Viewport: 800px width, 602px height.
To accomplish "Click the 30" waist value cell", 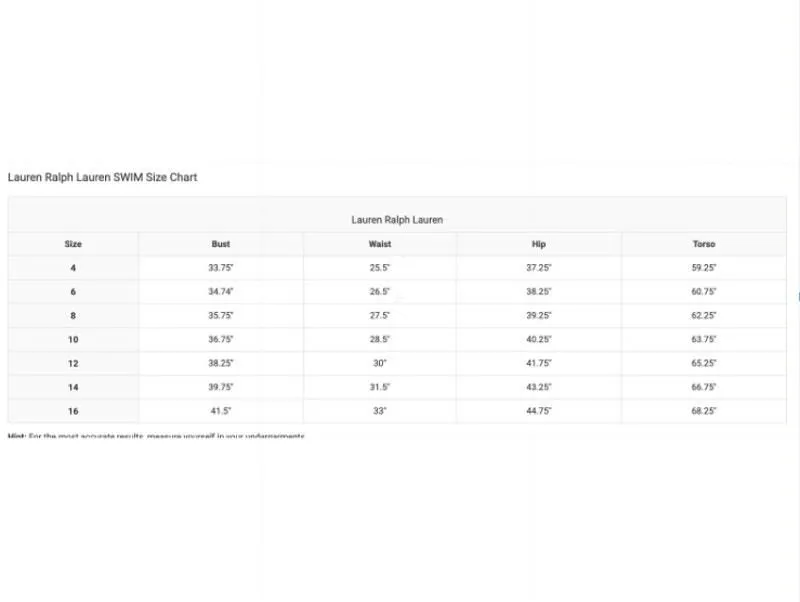I will pyautogui.click(x=380, y=363).
